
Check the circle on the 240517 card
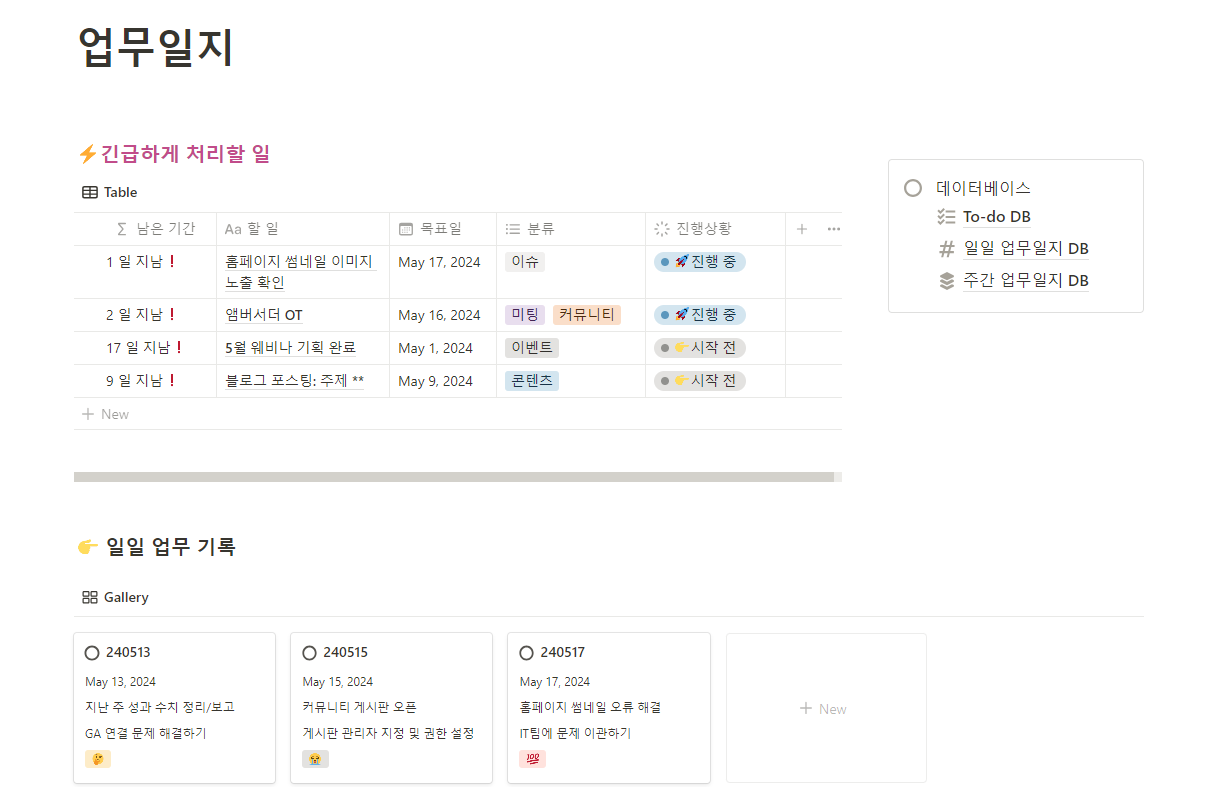pyautogui.click(x=526, y=652)
